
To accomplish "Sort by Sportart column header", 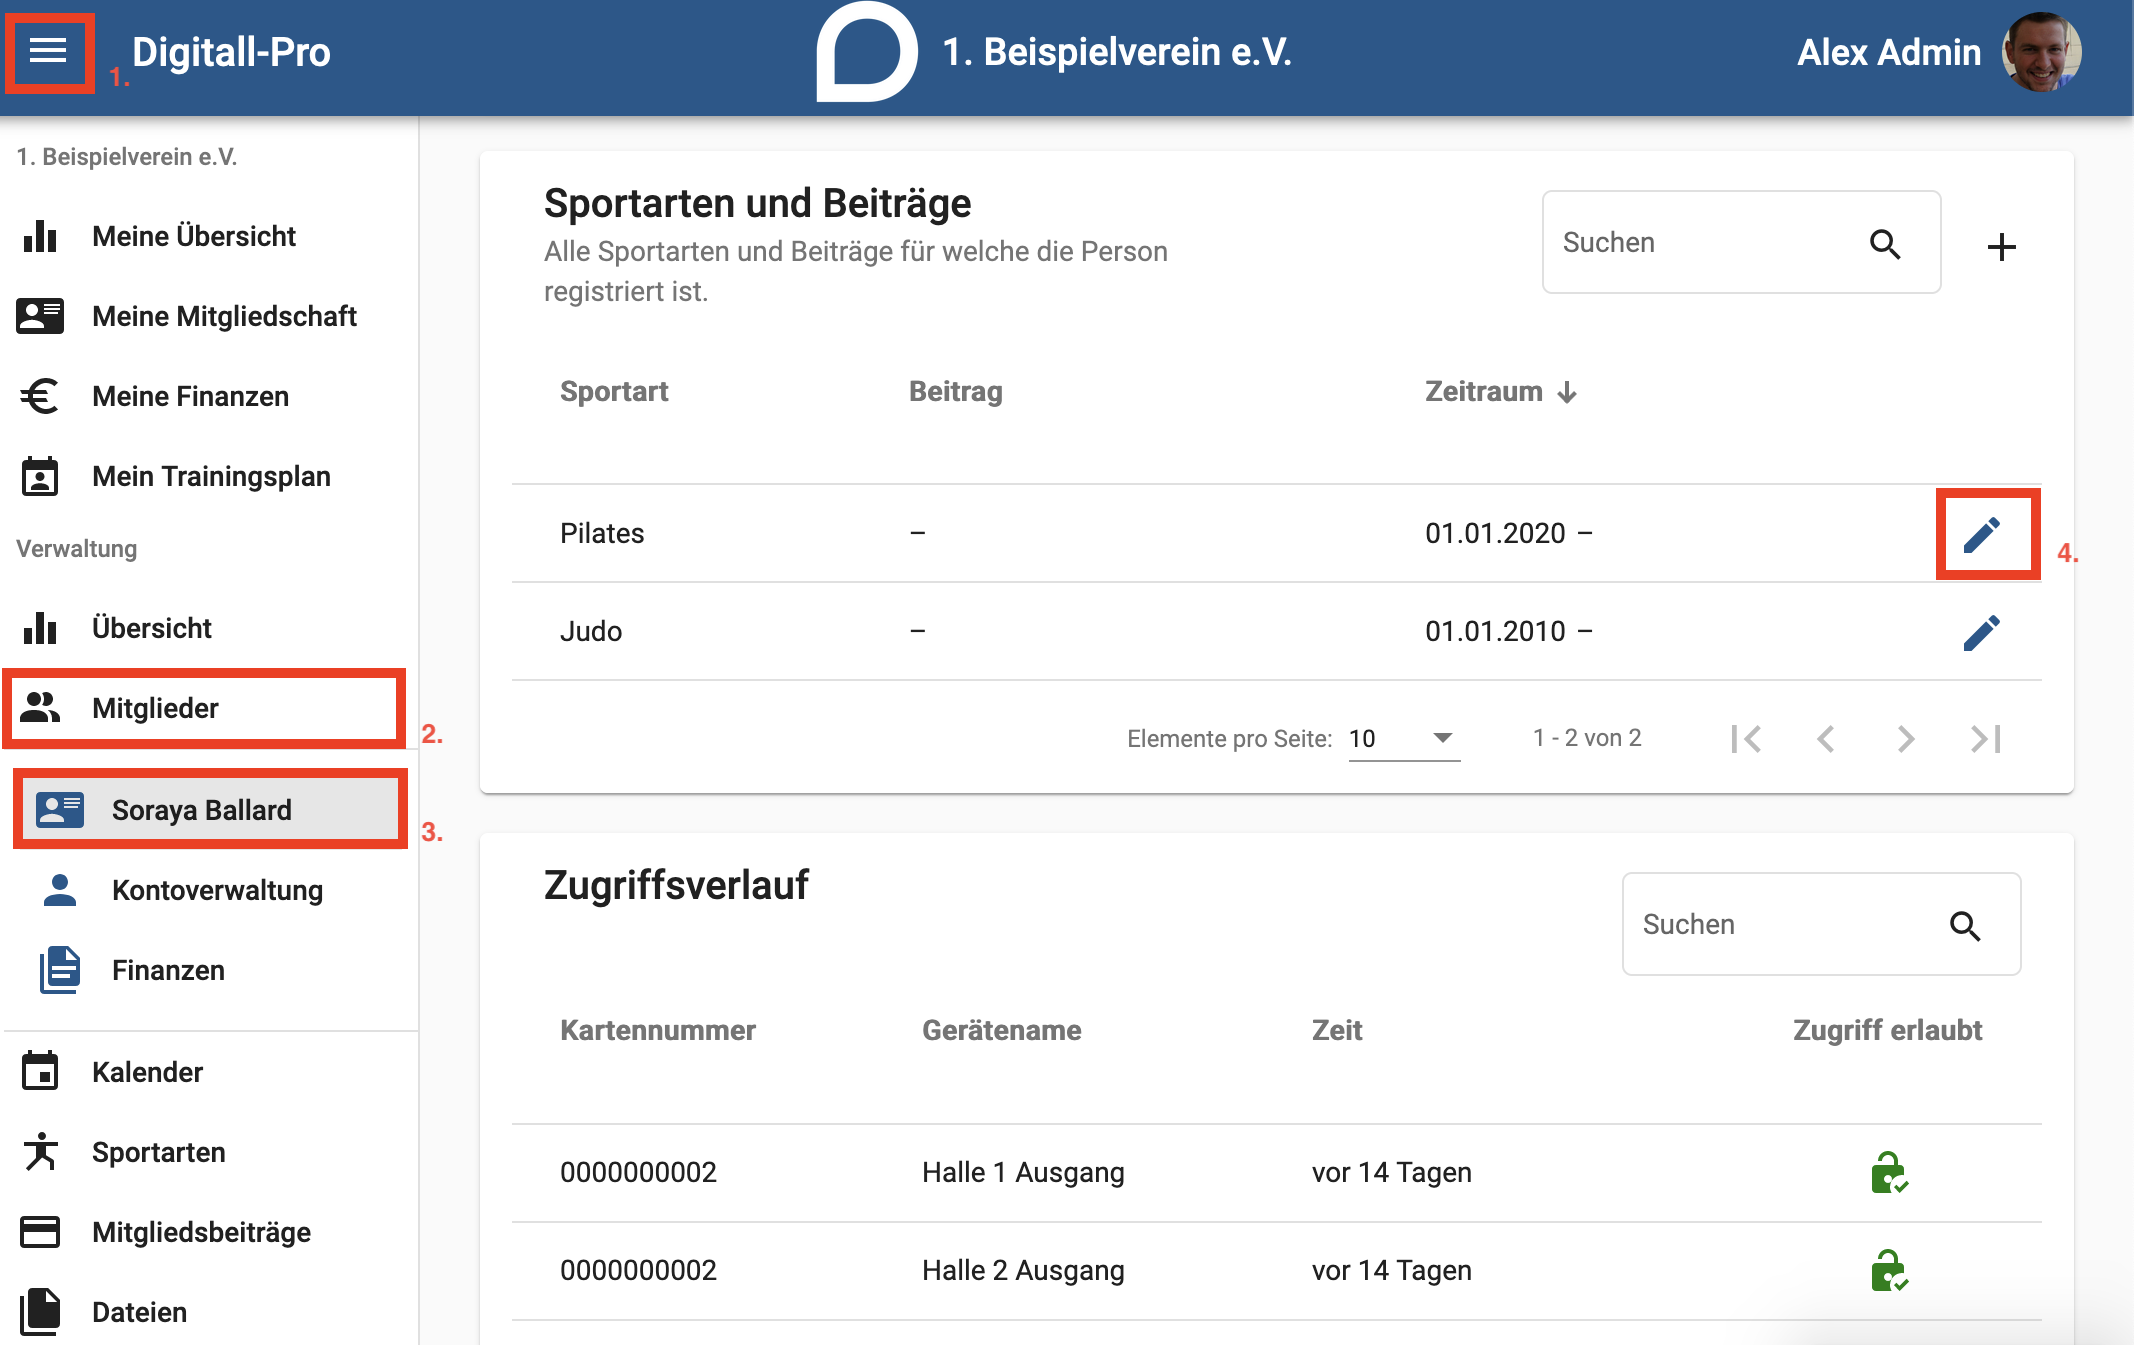I will point(614,391).
